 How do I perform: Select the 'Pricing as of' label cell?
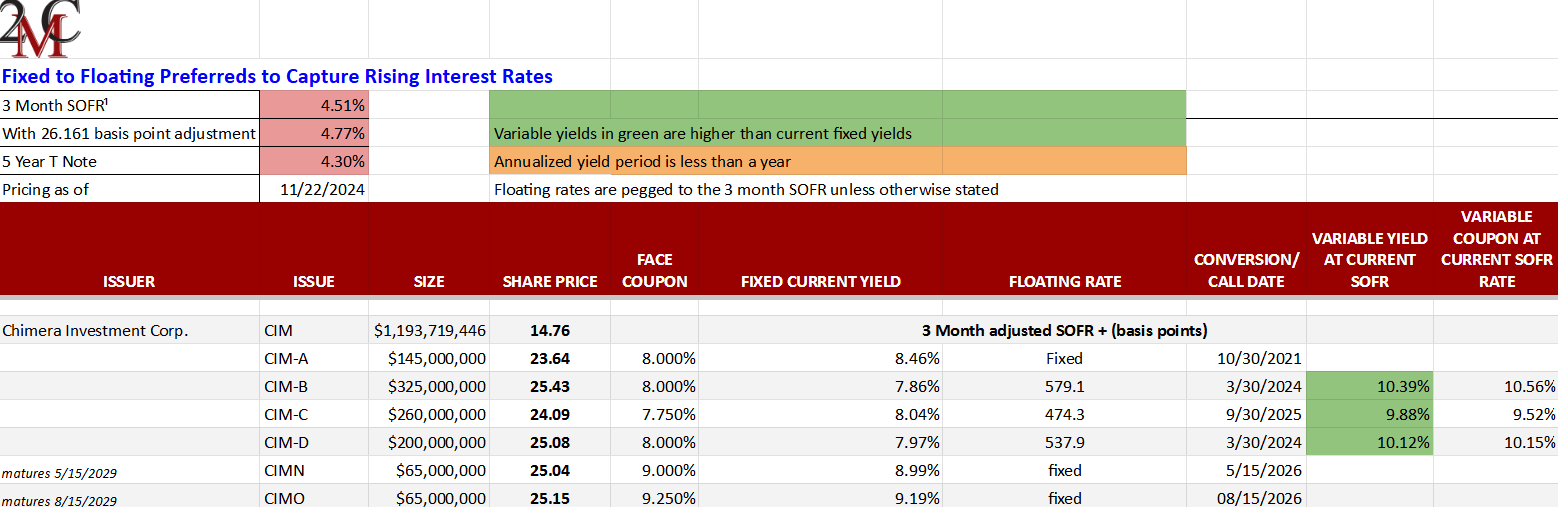tap(130, 189)
